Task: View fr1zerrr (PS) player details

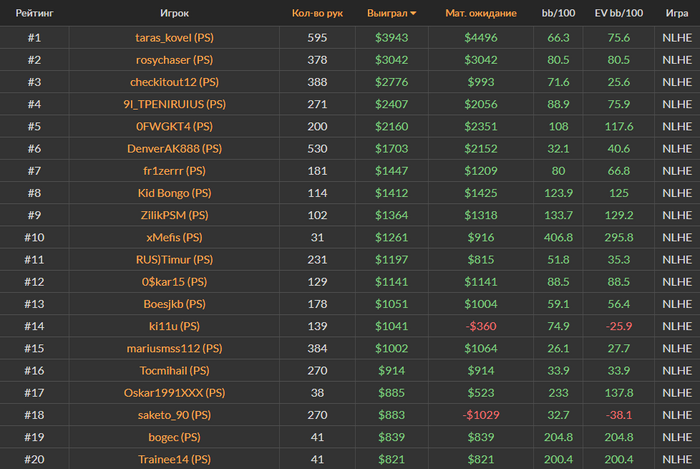Action: click(x=174, y=170)
